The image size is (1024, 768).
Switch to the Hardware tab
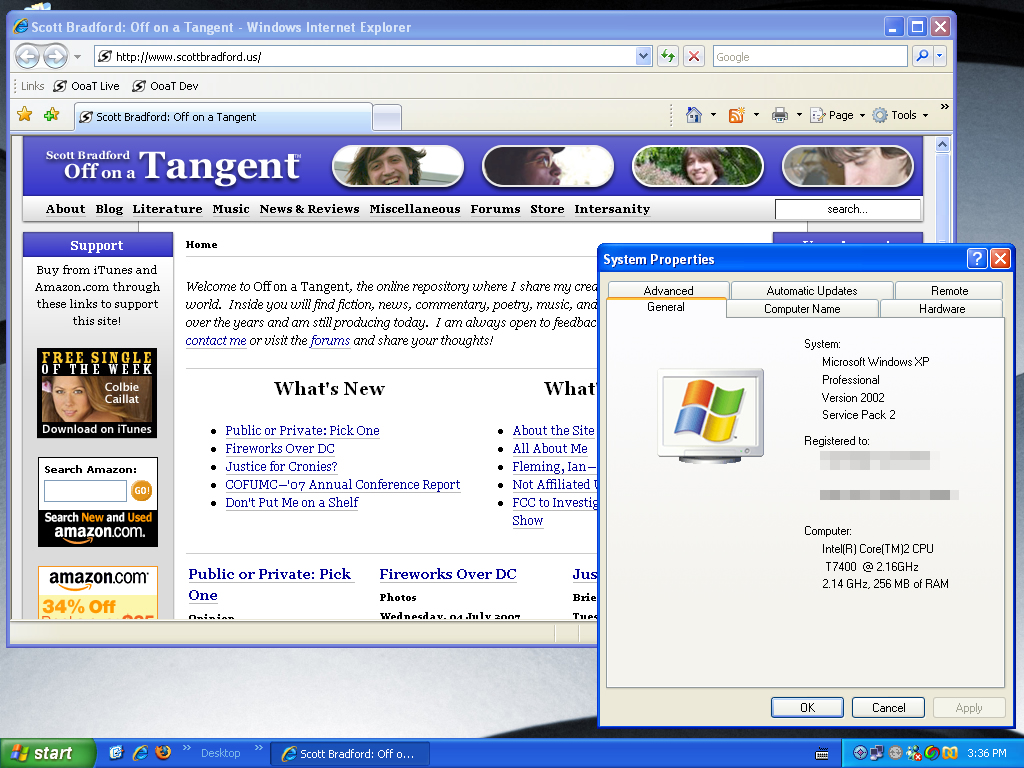click(941, 309)
